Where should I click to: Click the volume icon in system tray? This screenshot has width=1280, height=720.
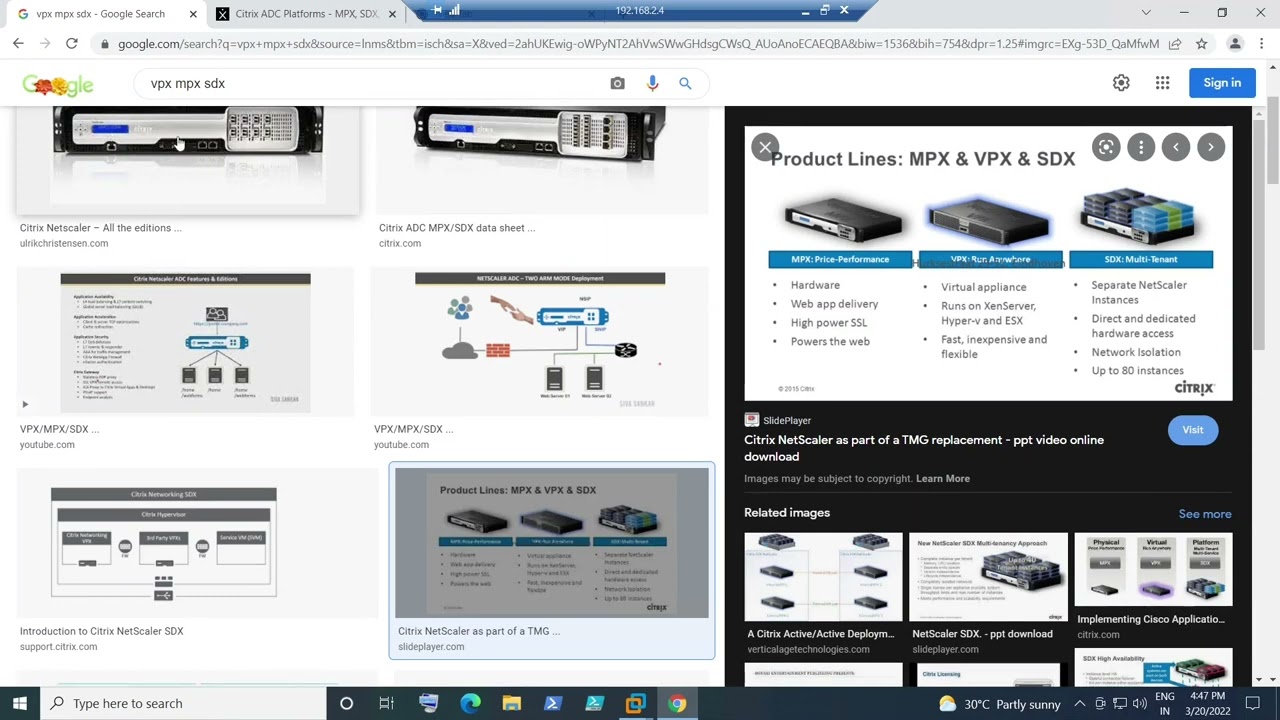coord(1140,703)
